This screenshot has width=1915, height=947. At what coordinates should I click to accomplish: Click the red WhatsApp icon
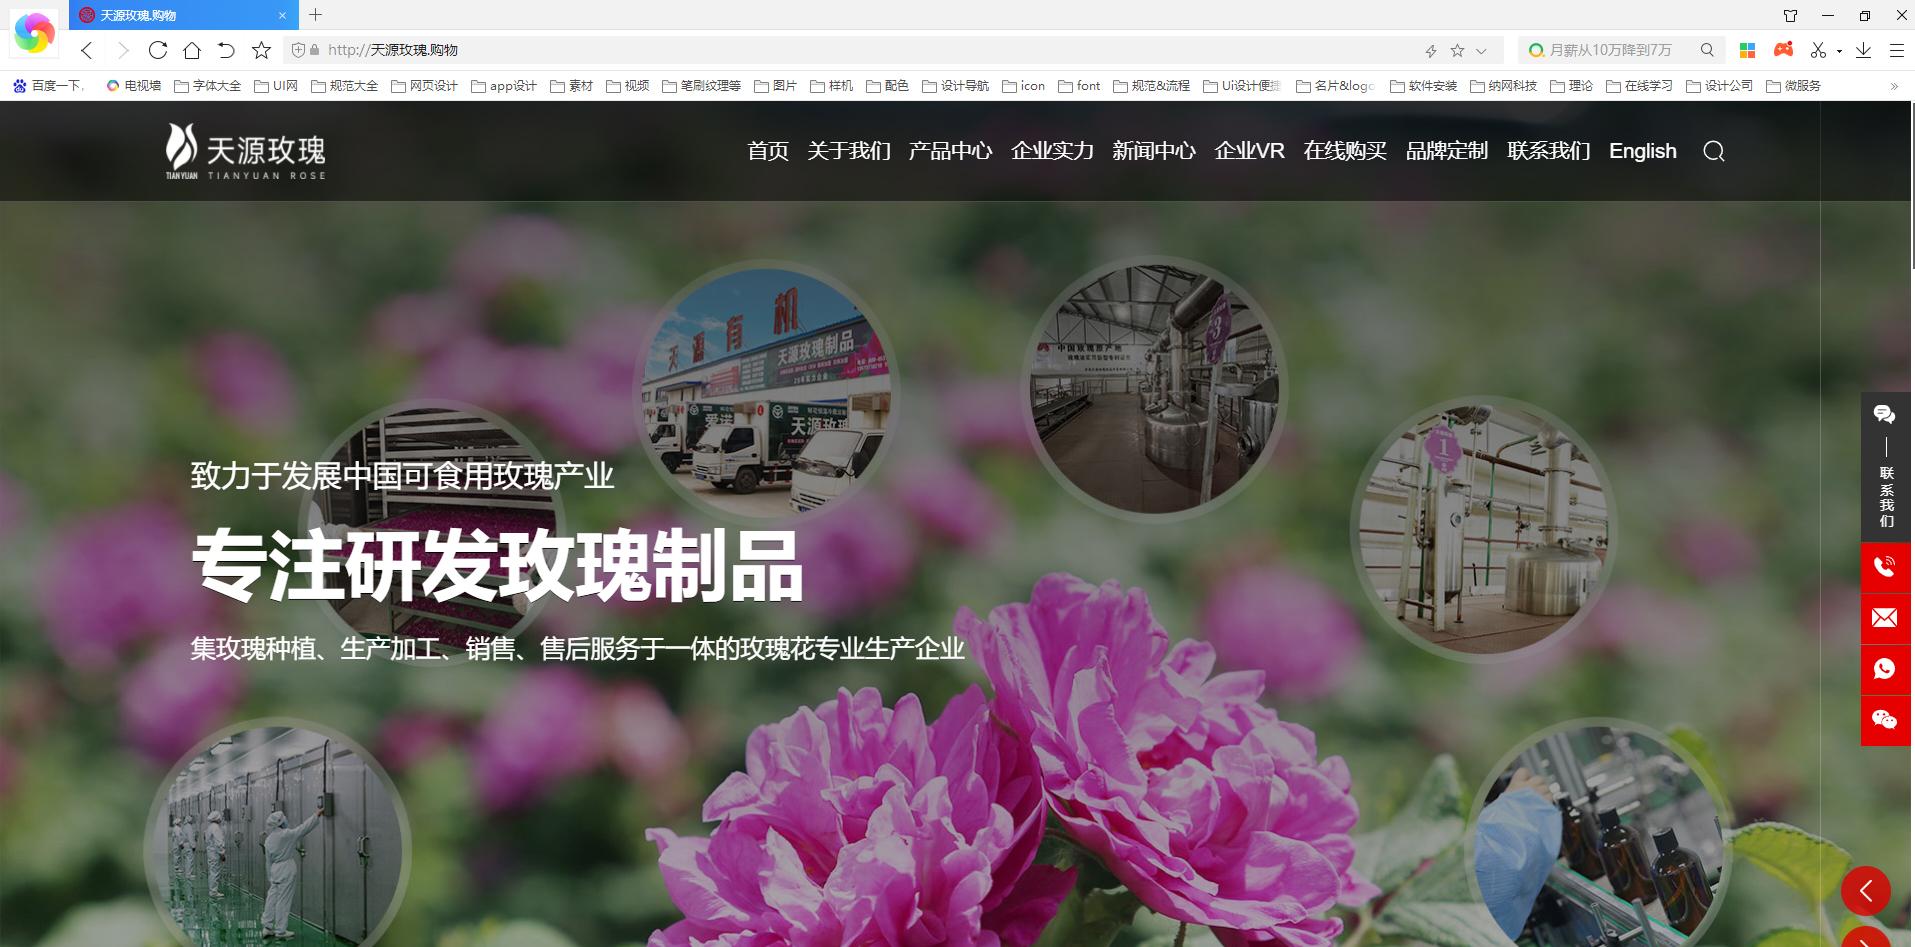point(1885,669)
